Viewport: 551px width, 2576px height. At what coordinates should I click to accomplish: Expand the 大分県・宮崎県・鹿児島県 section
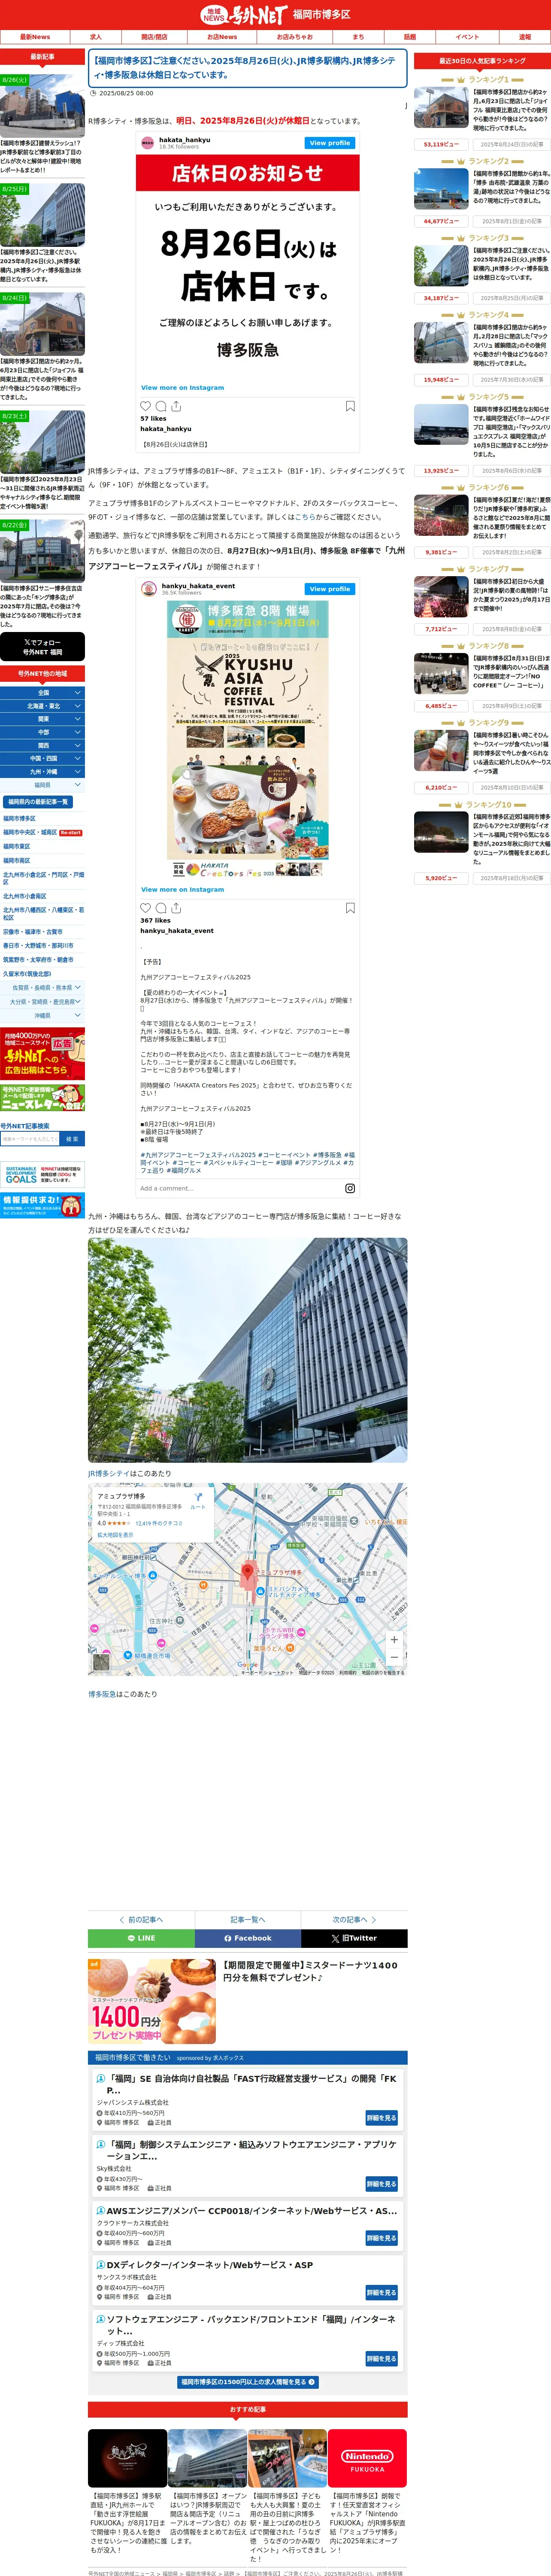pyautogui.click(x=42, y=1002)
